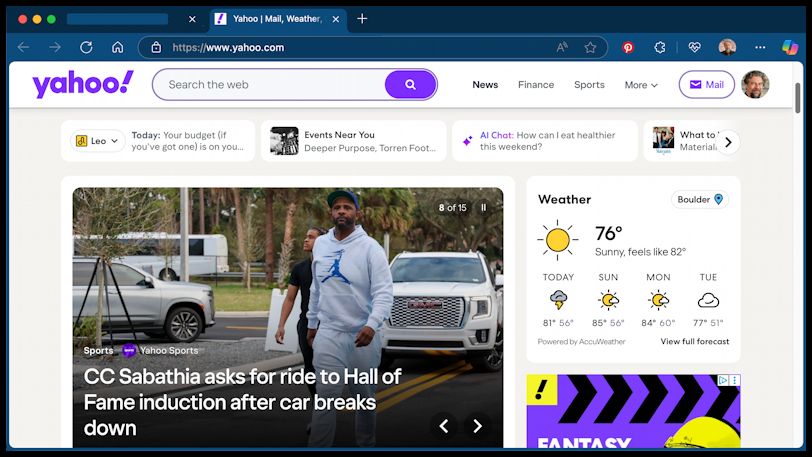Viewport: 812px width, 457px height.
Task: Click the browser forward arrow
Action: (x=55, y=48)
